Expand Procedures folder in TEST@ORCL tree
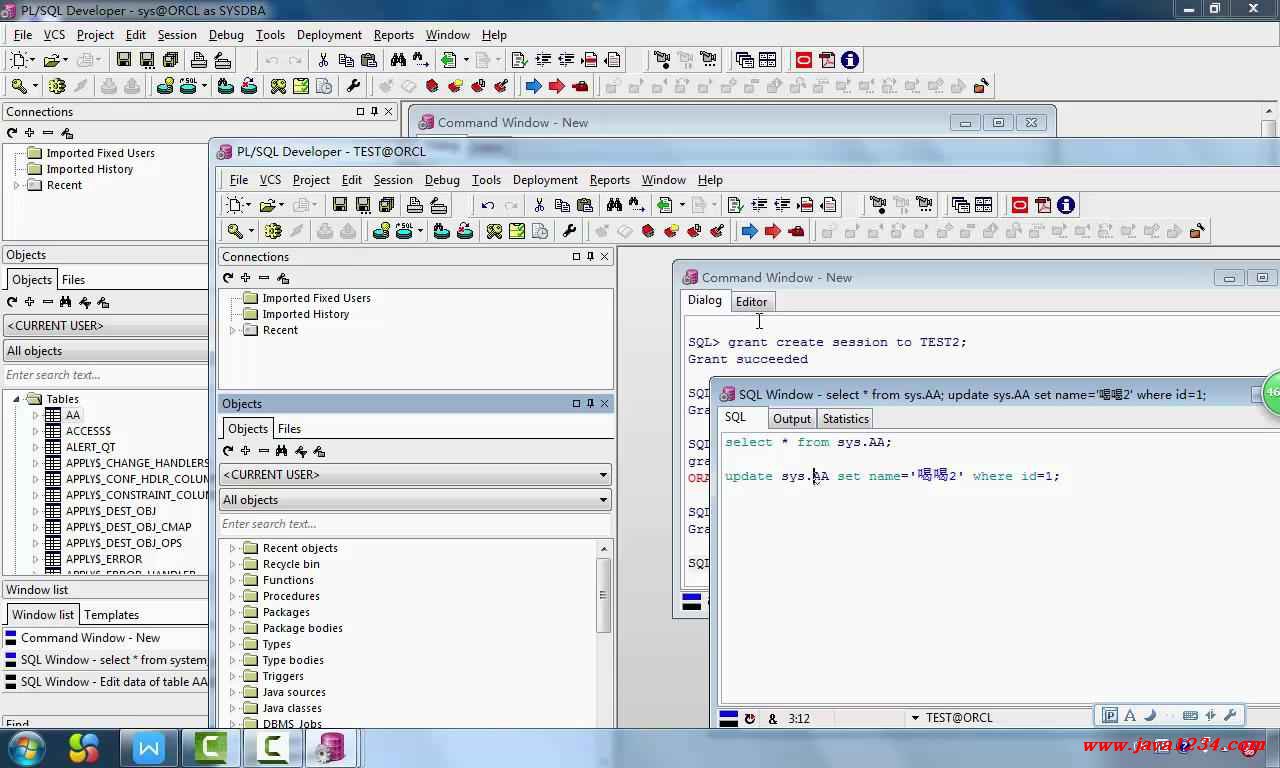Screen dimensions: 1280x768 click(x=233, y=596)
